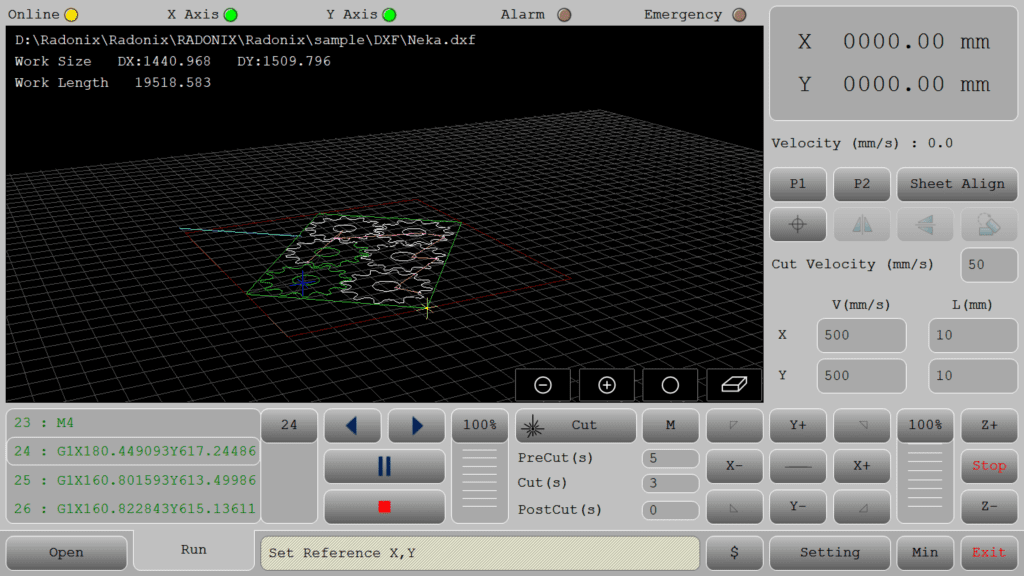
Task: Click the PreCut seconds field
Action: [x=670, y=458]
